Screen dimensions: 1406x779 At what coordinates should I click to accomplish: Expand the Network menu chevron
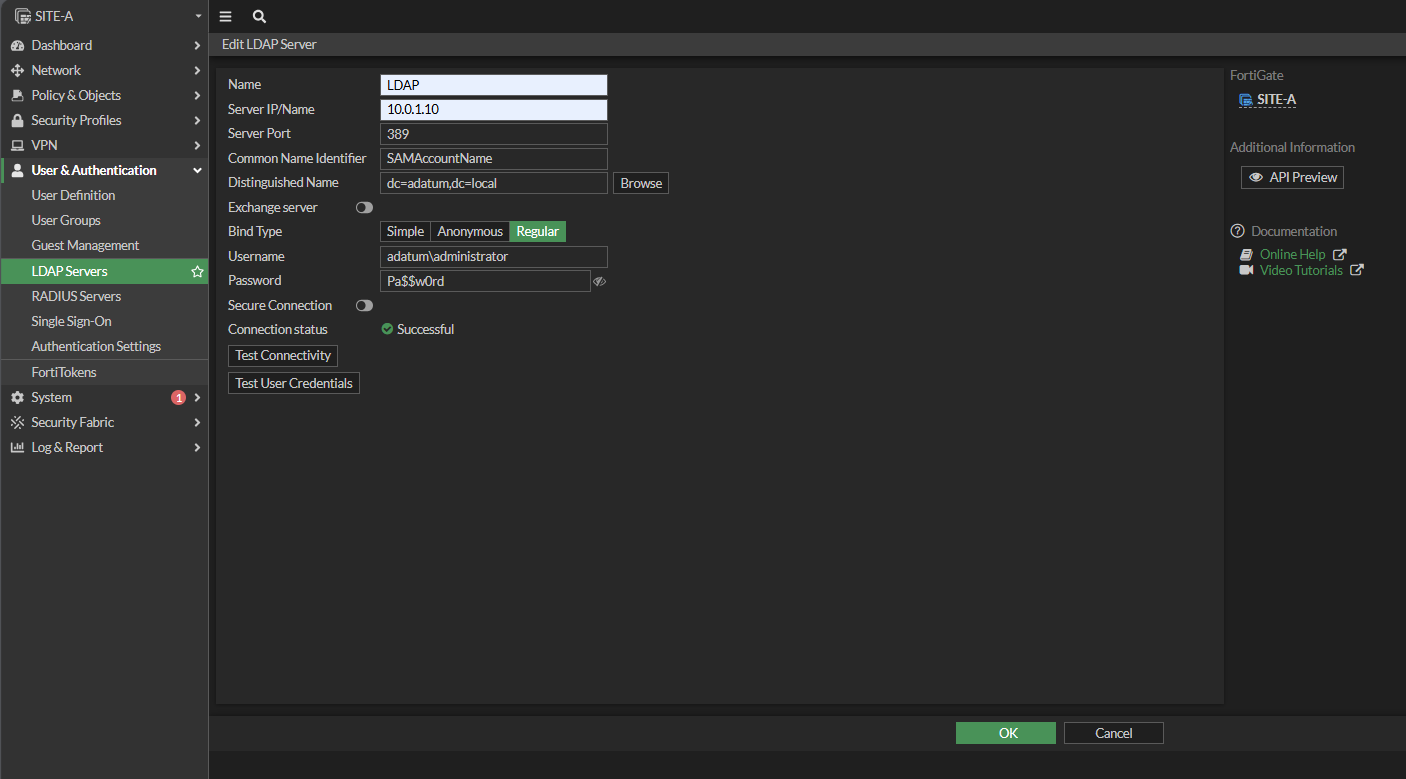pyautogui.click(x=197, y=71)
